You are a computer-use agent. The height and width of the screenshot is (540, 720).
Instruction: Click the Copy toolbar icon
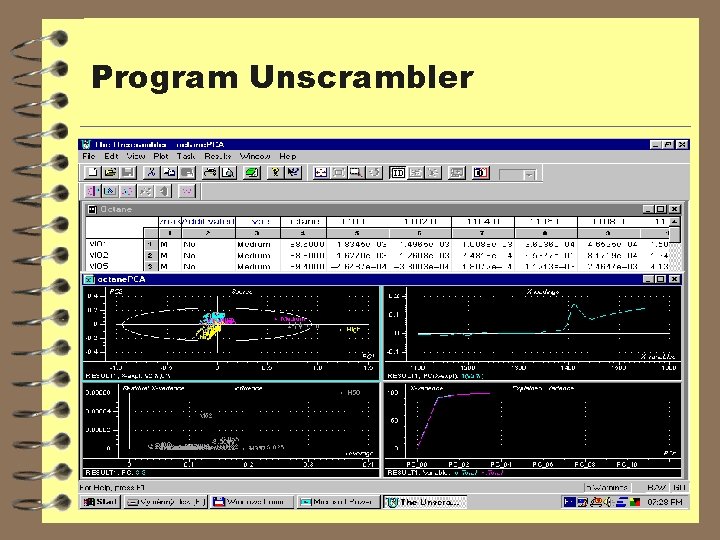click(169, 173)
